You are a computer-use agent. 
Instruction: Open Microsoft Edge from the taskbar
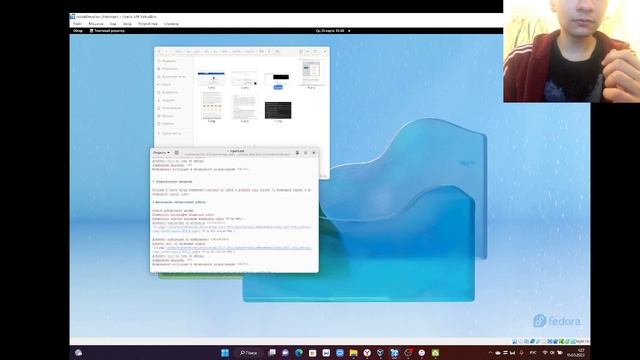tap(299, 353)
